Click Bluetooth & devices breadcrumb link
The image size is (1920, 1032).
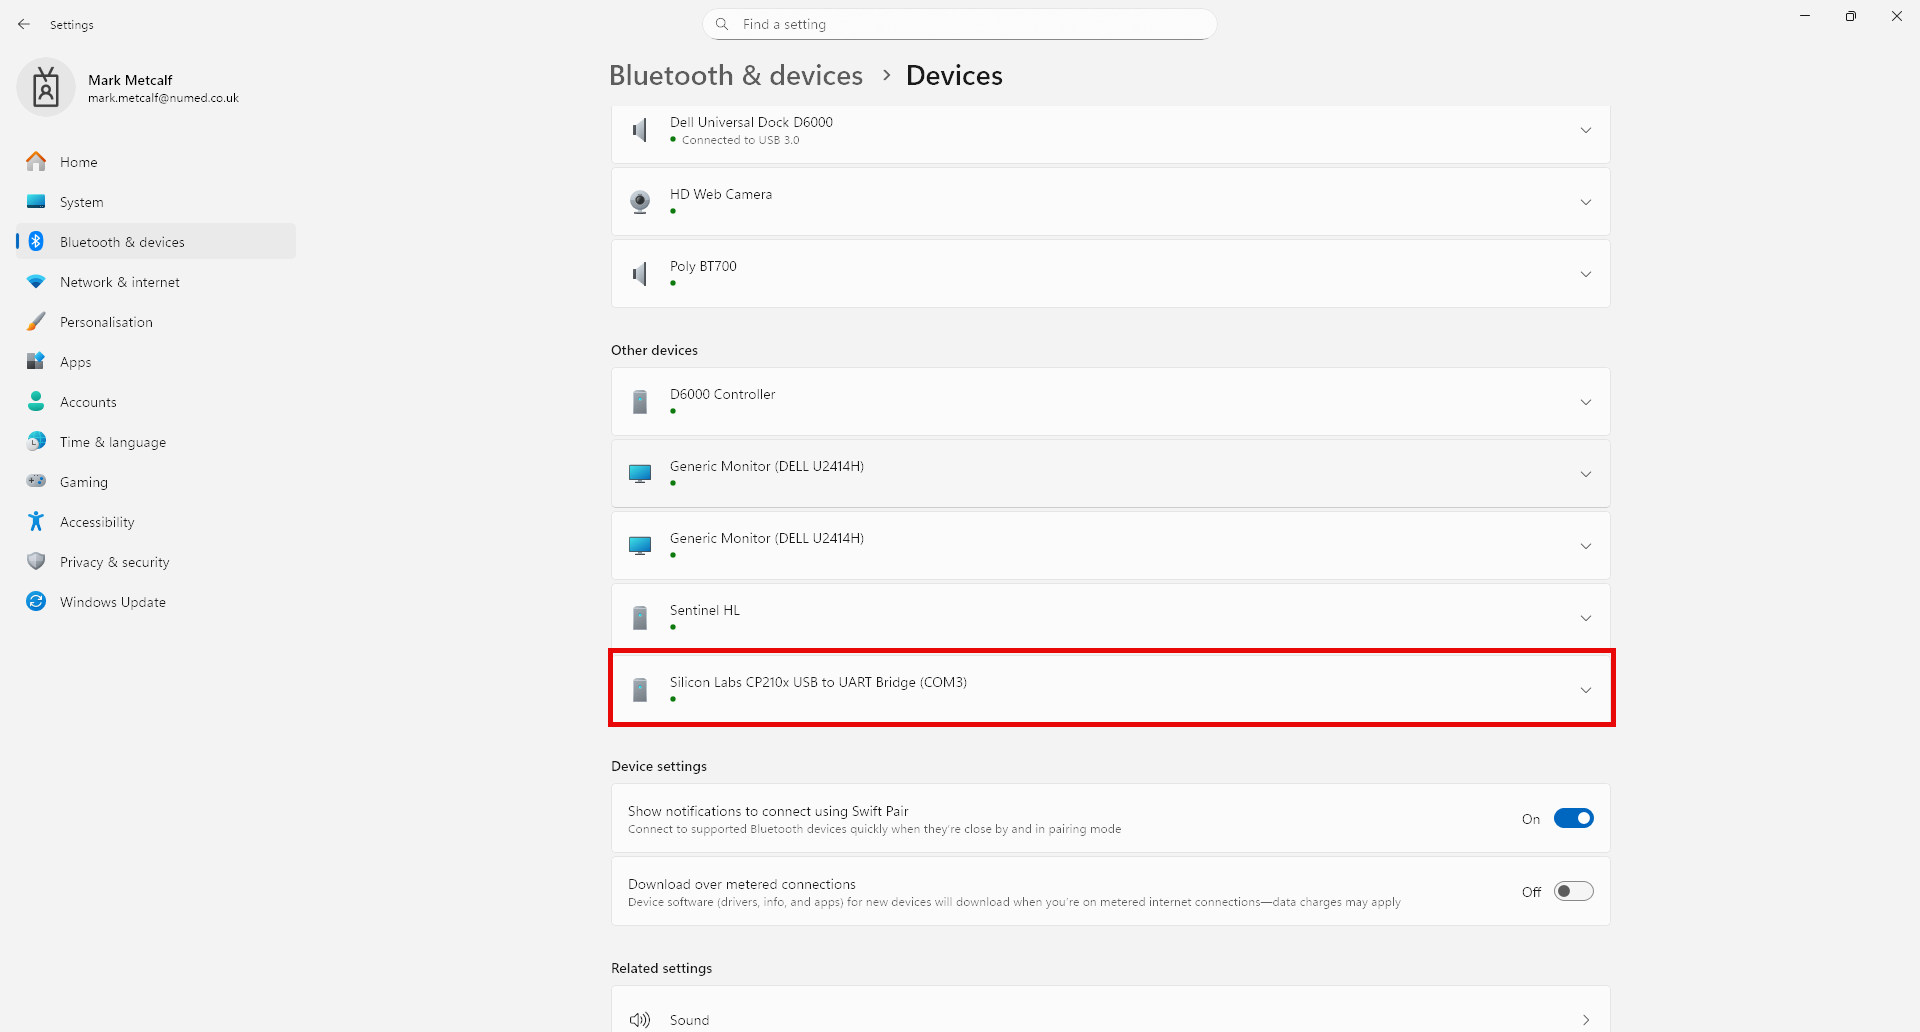(735, 76)
